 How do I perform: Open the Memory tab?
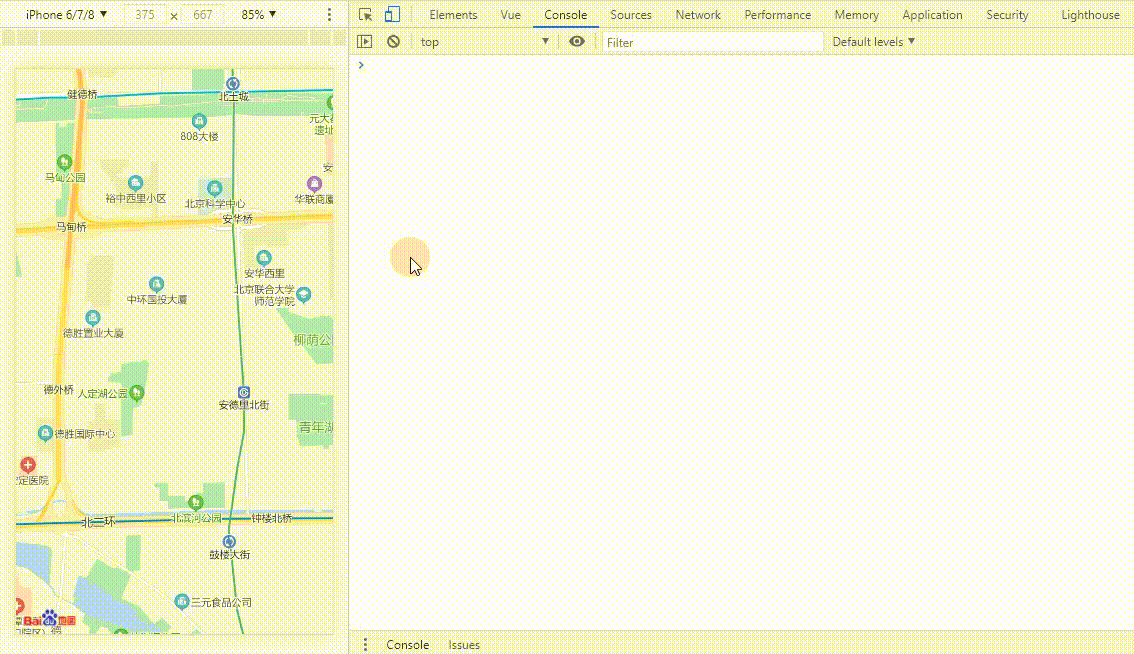856,14
